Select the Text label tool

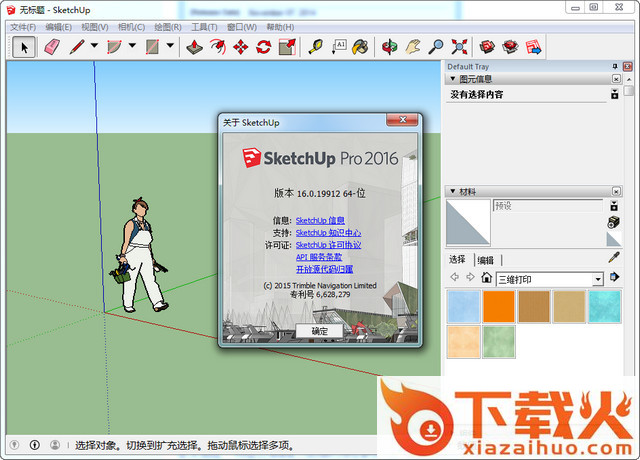click(x=339, y=47)
